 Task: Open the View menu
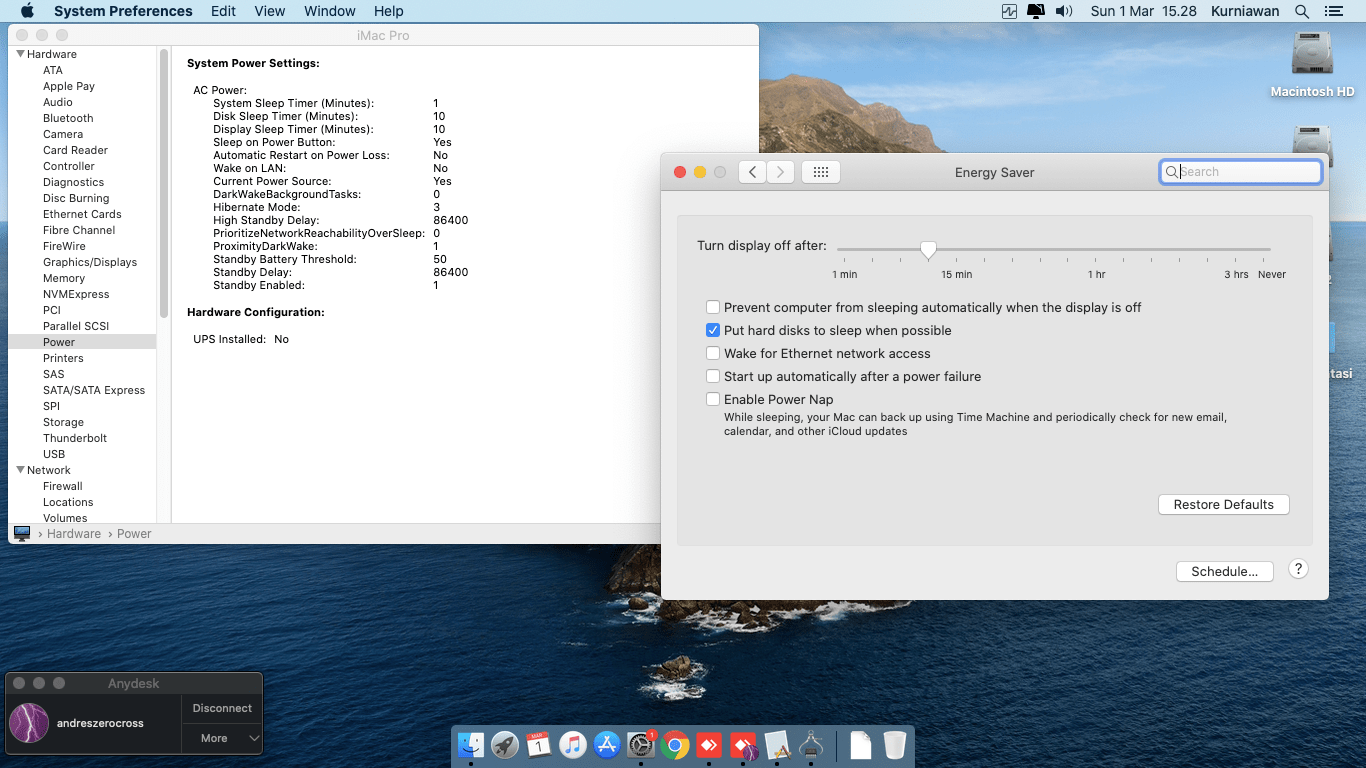(270, 11)
